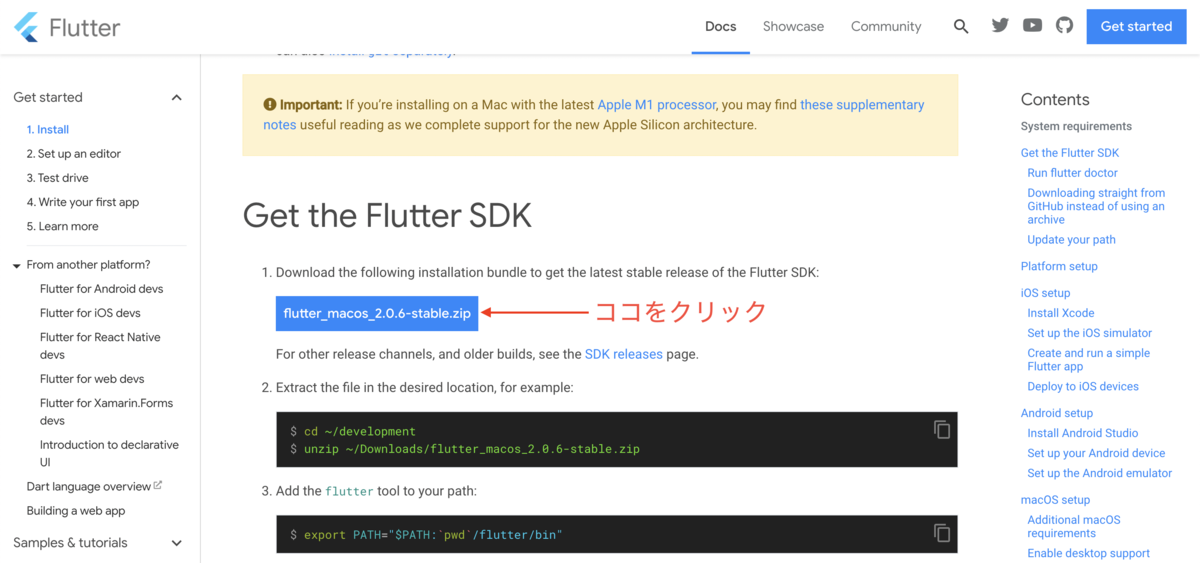
Task: Jump to System requirements in Contents
Action: point(1076,126)
